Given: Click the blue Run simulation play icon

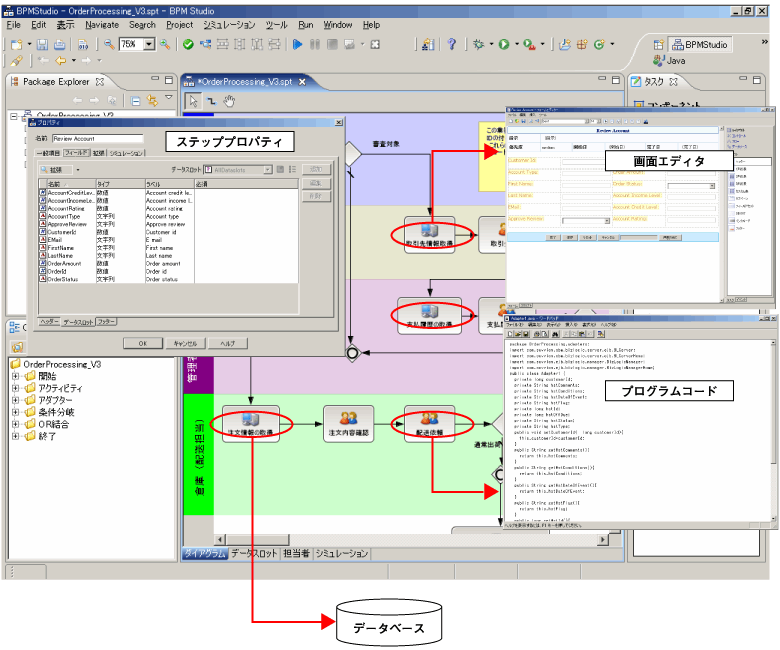Looking at the screenshot, I should click(297, 45).
